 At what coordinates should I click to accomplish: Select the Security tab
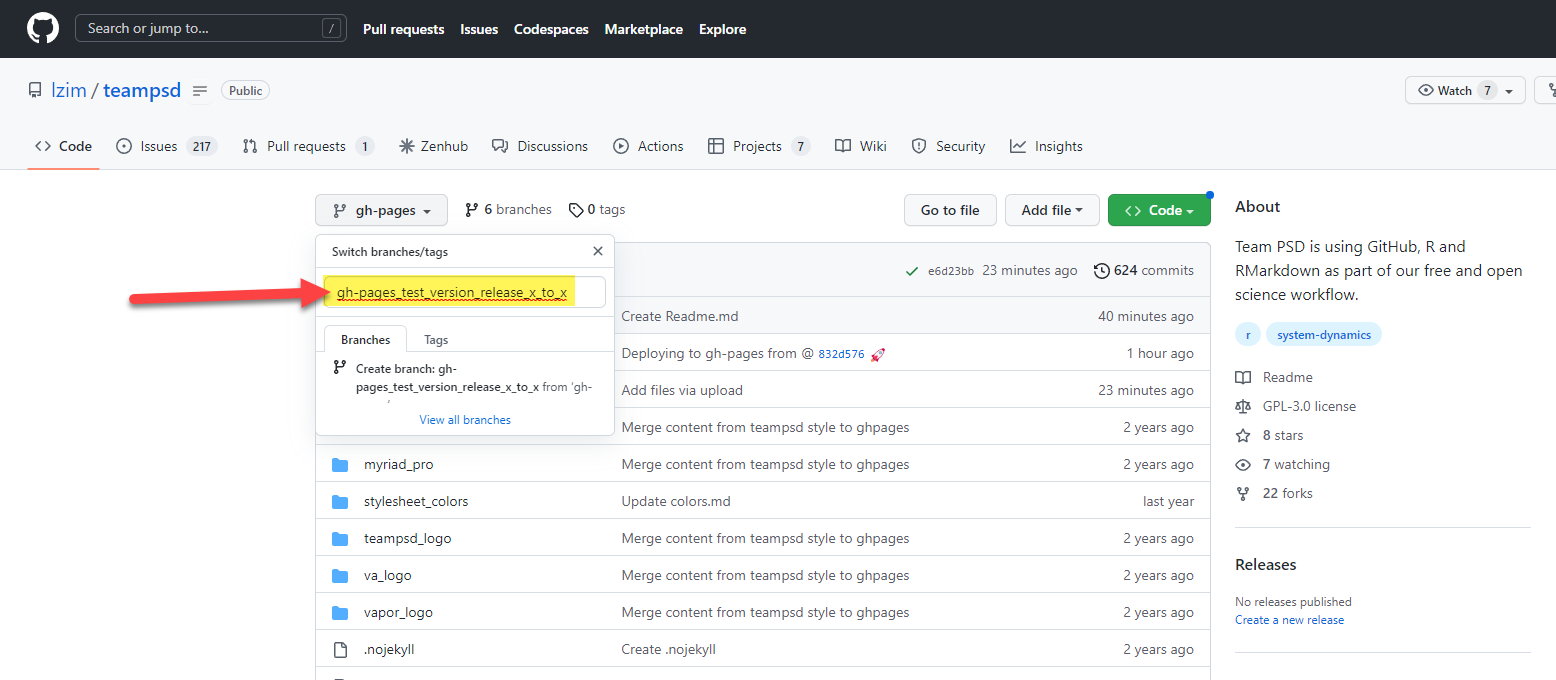[948, 146]
